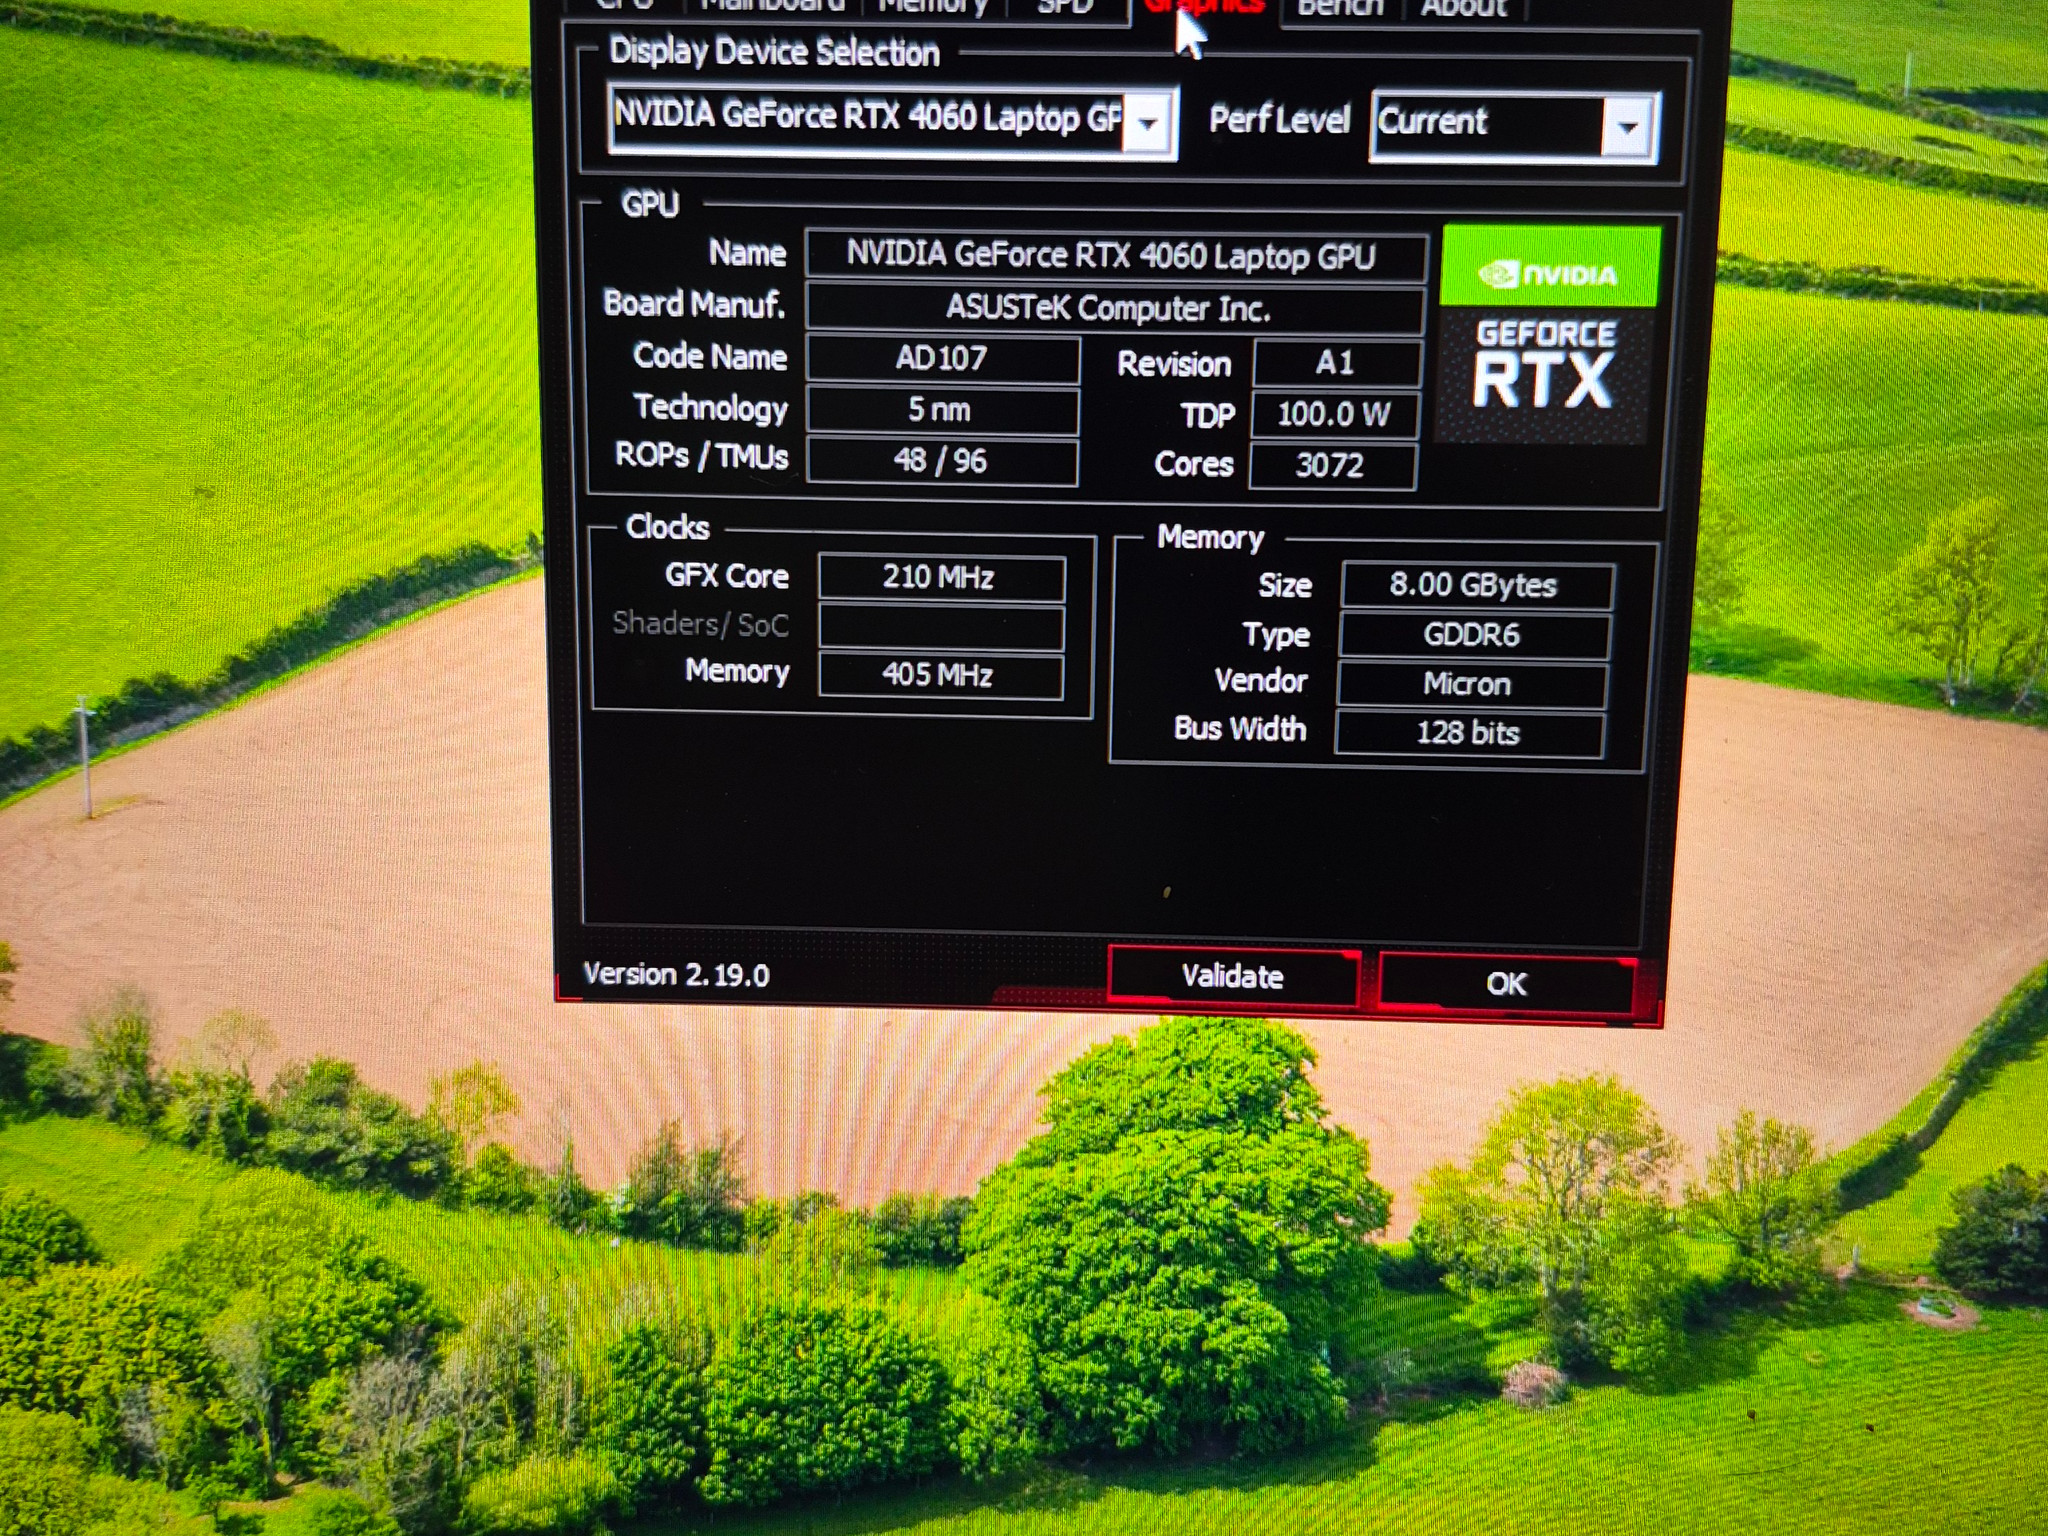Click the empty Shaders/SoC field
Viewport: 2048px width, 1536px height.
point(941,627)
